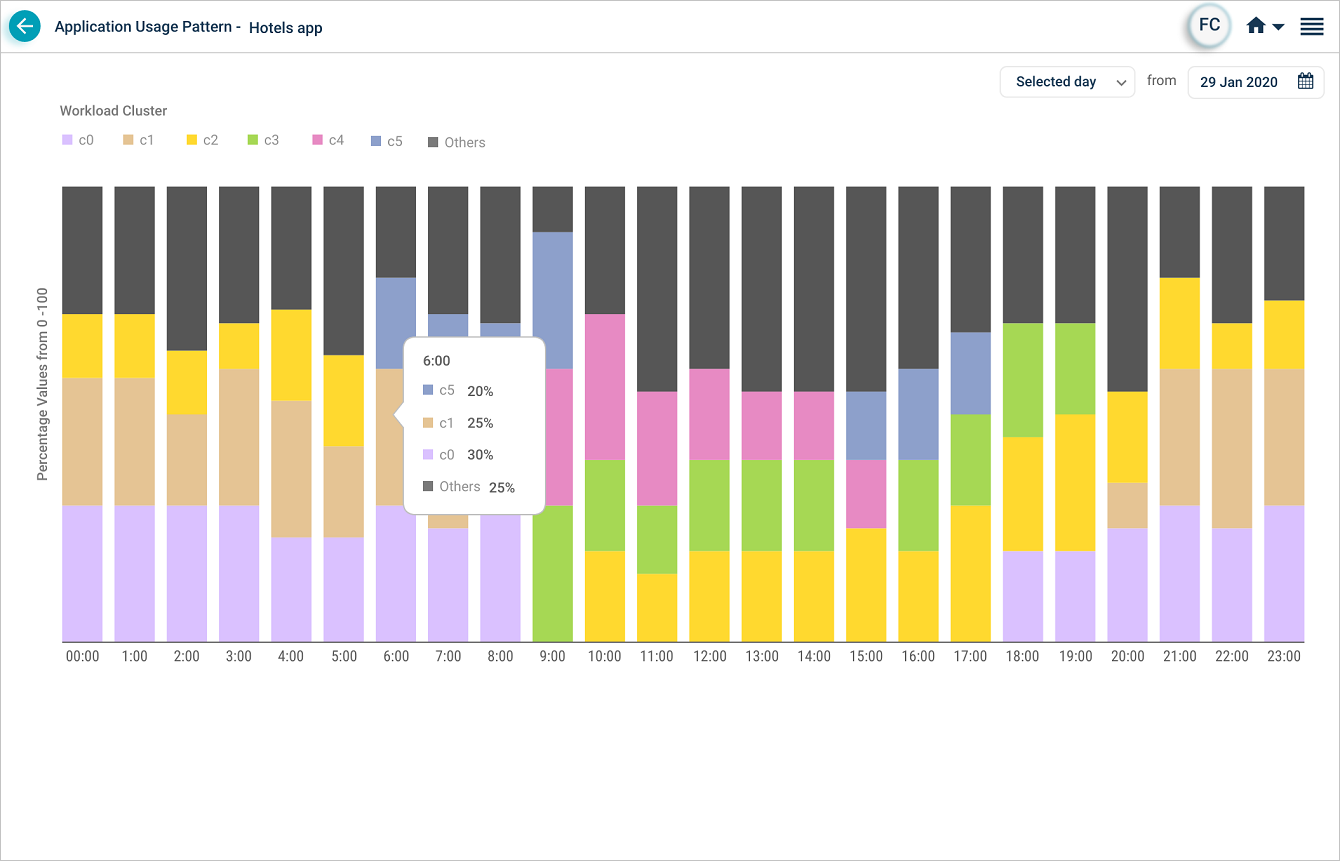1340x861 pixels.
Task: Open the hamburger menu icon
Action: (x=1311, y=27)
